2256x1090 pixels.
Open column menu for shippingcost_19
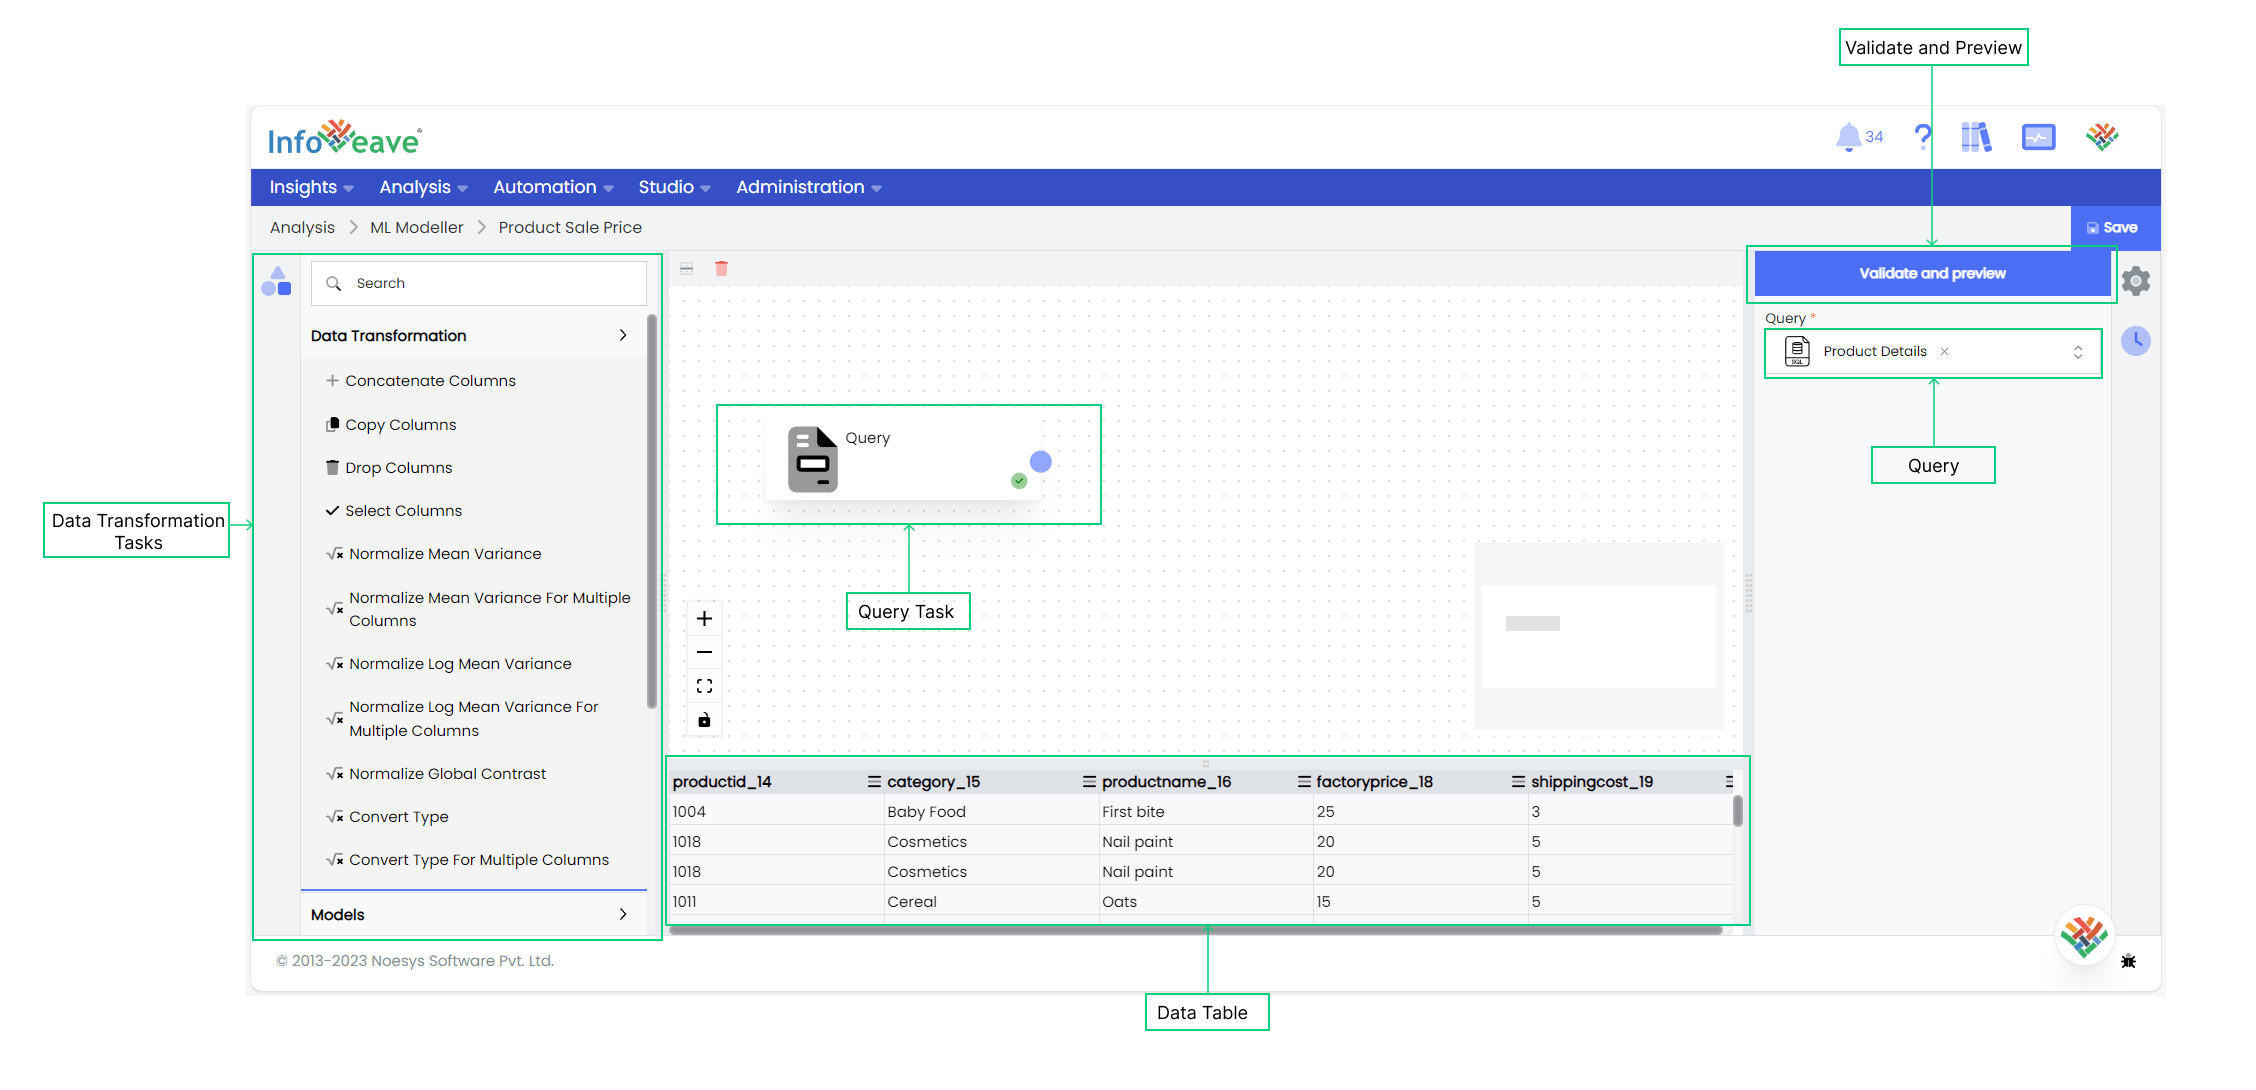(x=1729, y=782)
